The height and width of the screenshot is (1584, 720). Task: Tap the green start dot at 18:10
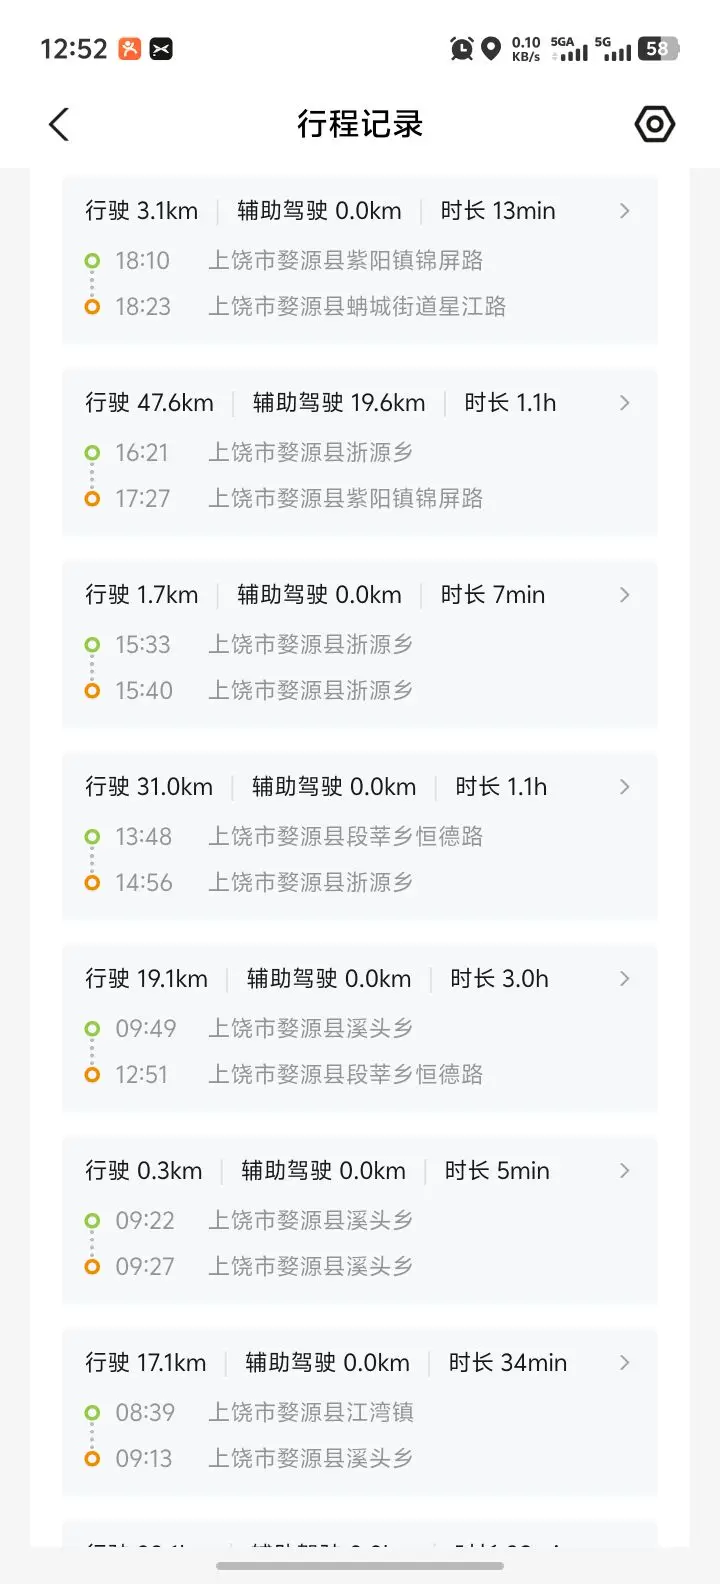[x=92, y=261]
